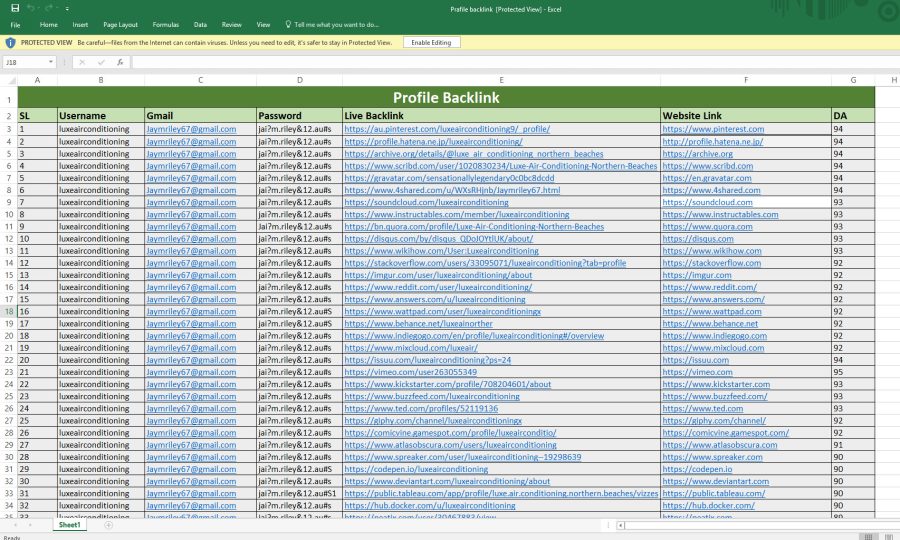The height and width of the screenshot is (540, 900).
Task: Select column G header
Action: click(854, 80)
